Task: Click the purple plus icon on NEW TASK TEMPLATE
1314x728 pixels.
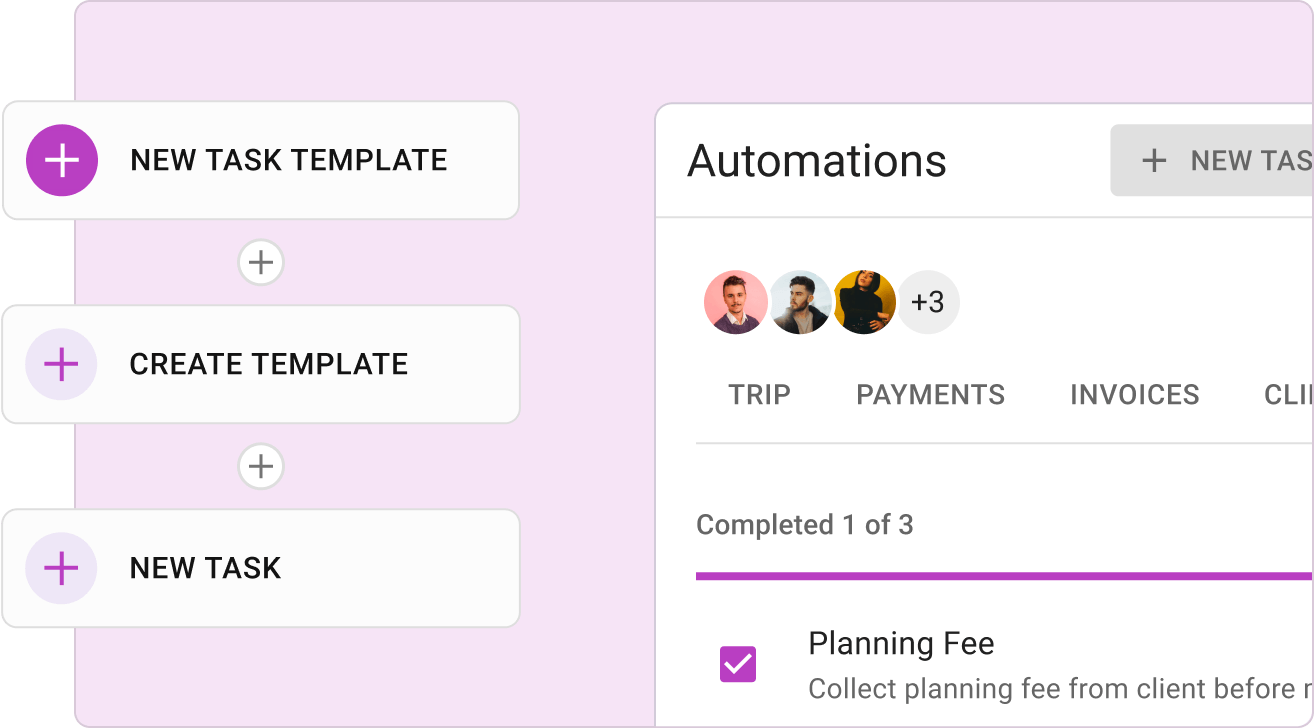Action: 61,160
